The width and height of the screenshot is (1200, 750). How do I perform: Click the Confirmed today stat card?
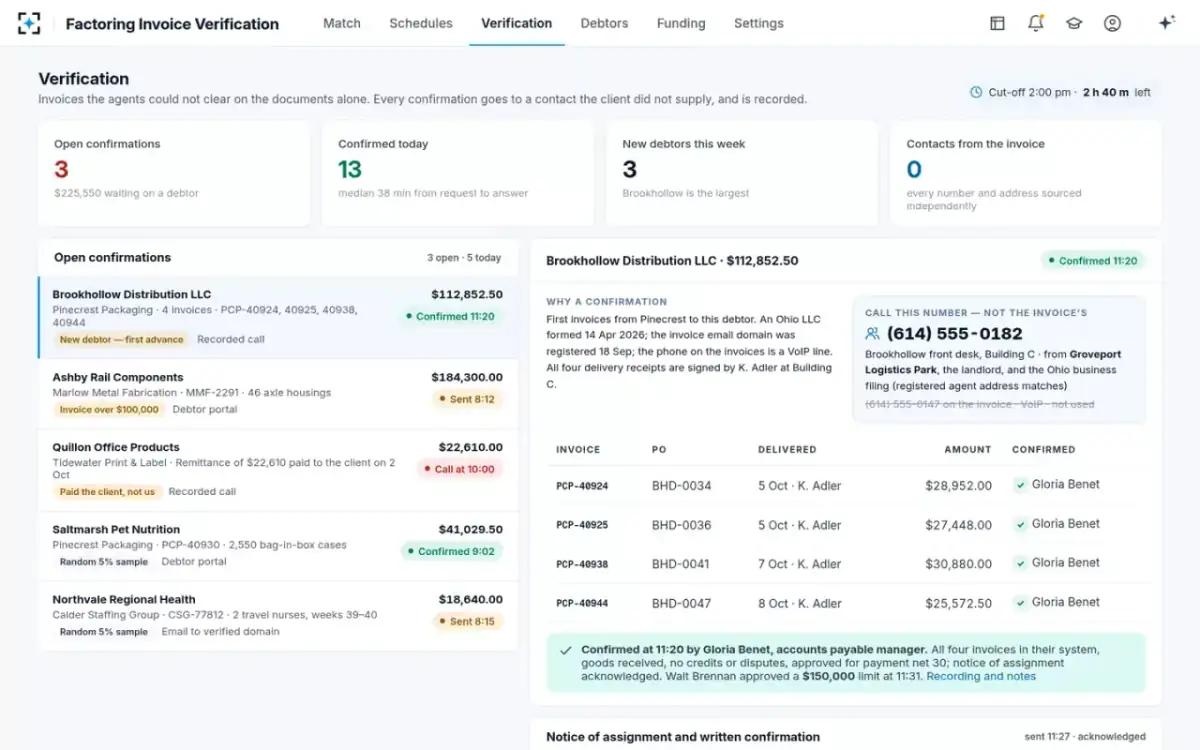pos(458,174)
